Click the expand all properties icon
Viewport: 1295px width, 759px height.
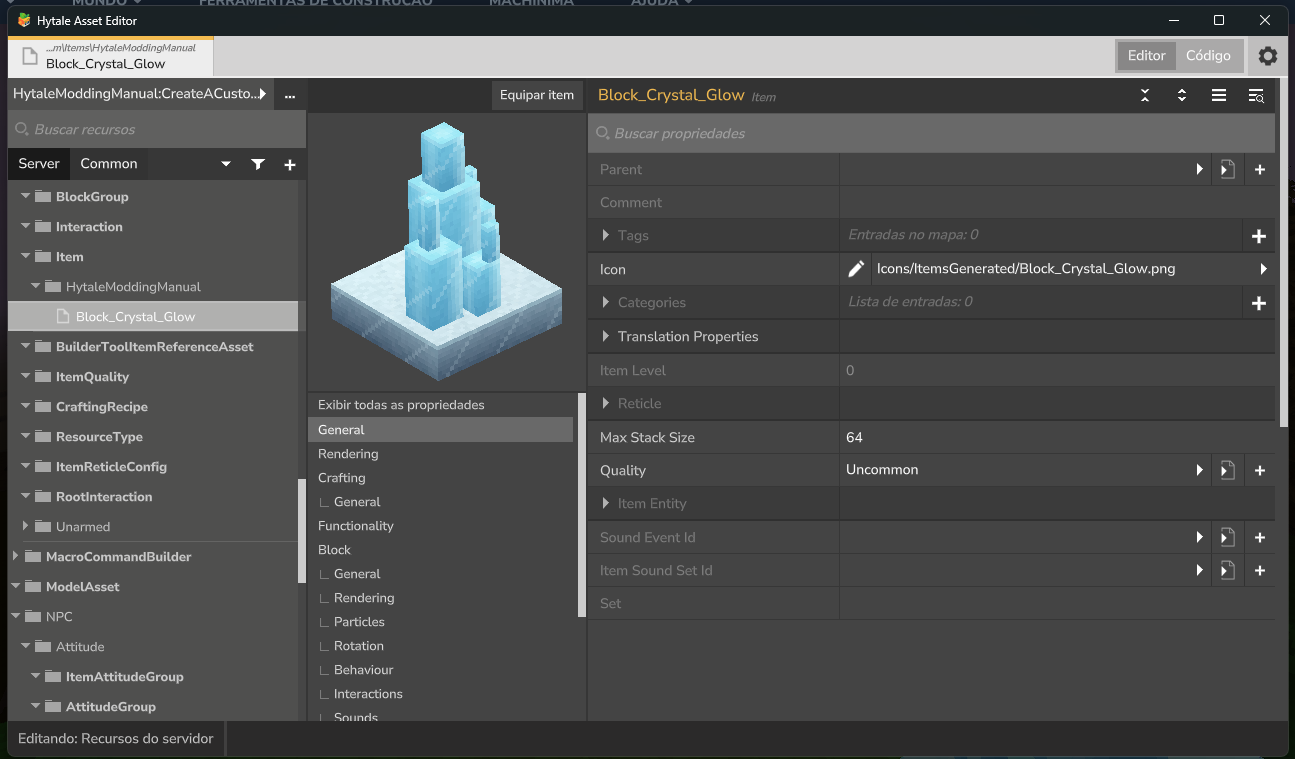tap(1181, 95)
